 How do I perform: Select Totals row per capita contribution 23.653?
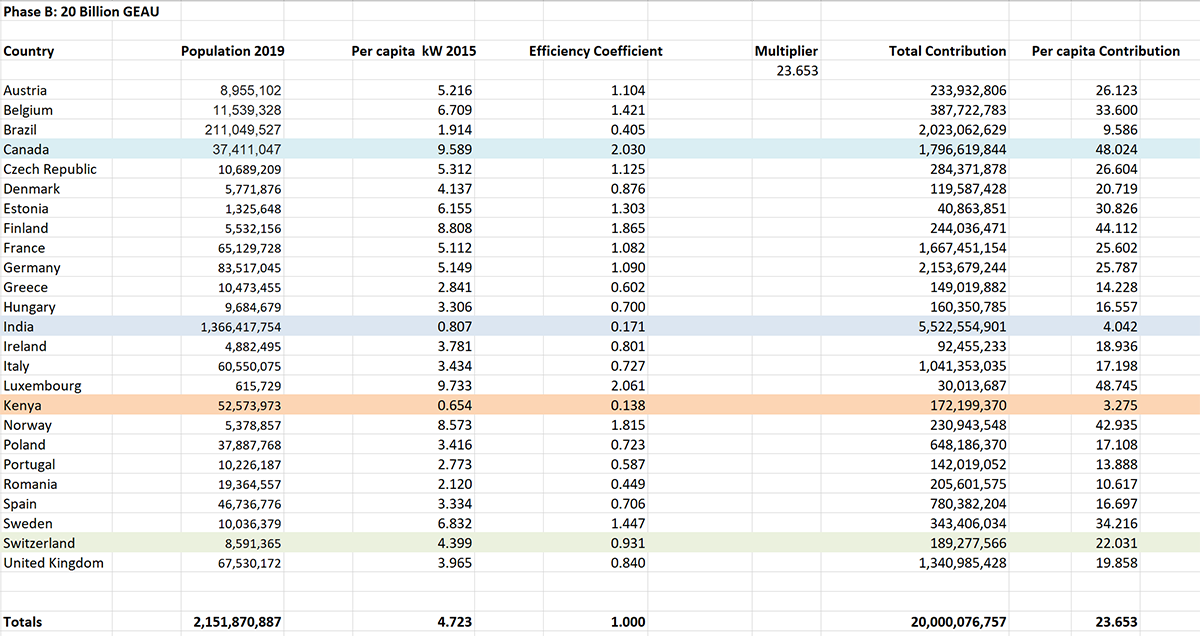coord(1116,622)
